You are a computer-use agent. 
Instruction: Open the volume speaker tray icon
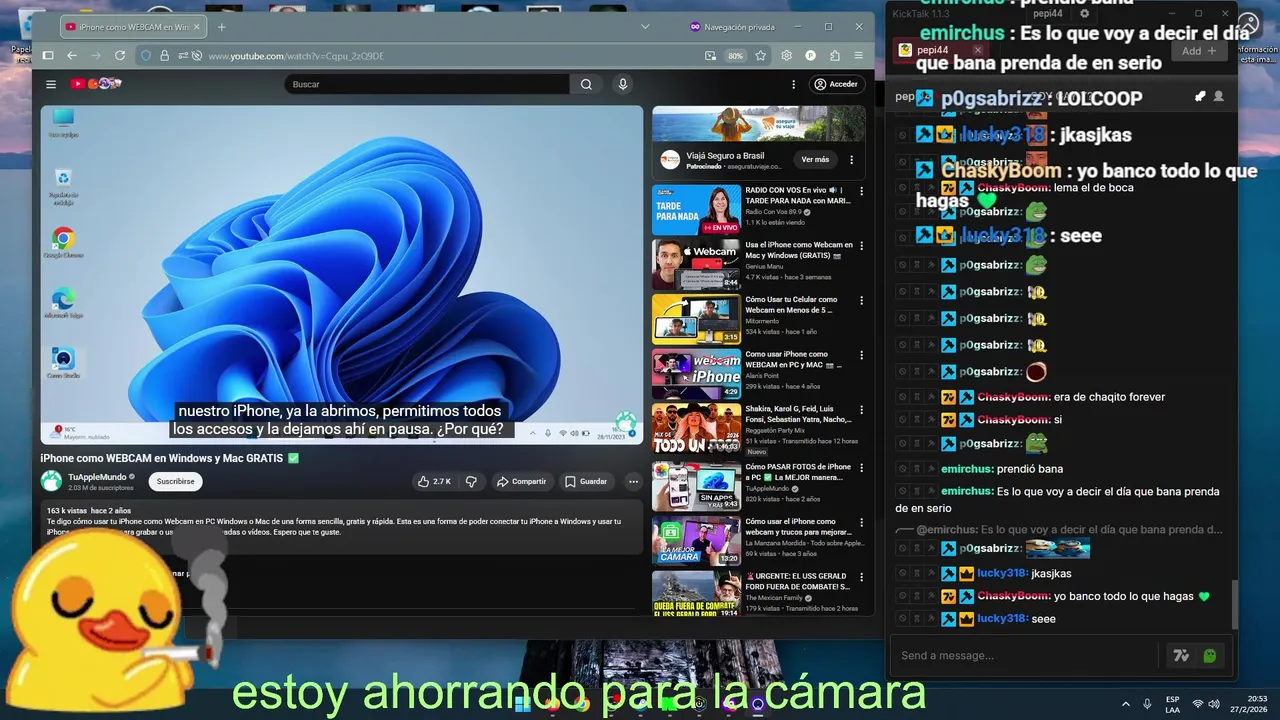point(1214,704)
